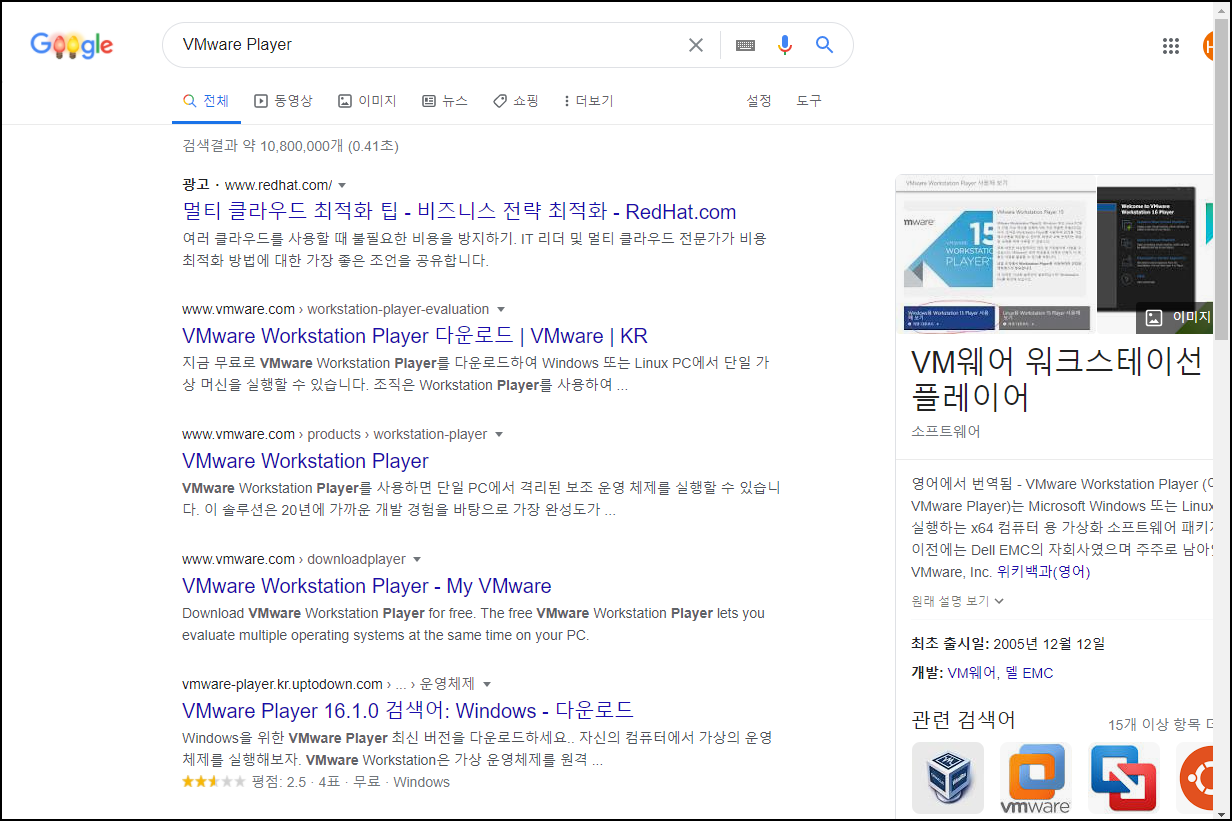
Task: Click the vmware-player.kr.uptodown.com URL text
Action: [x=282, y=685]
